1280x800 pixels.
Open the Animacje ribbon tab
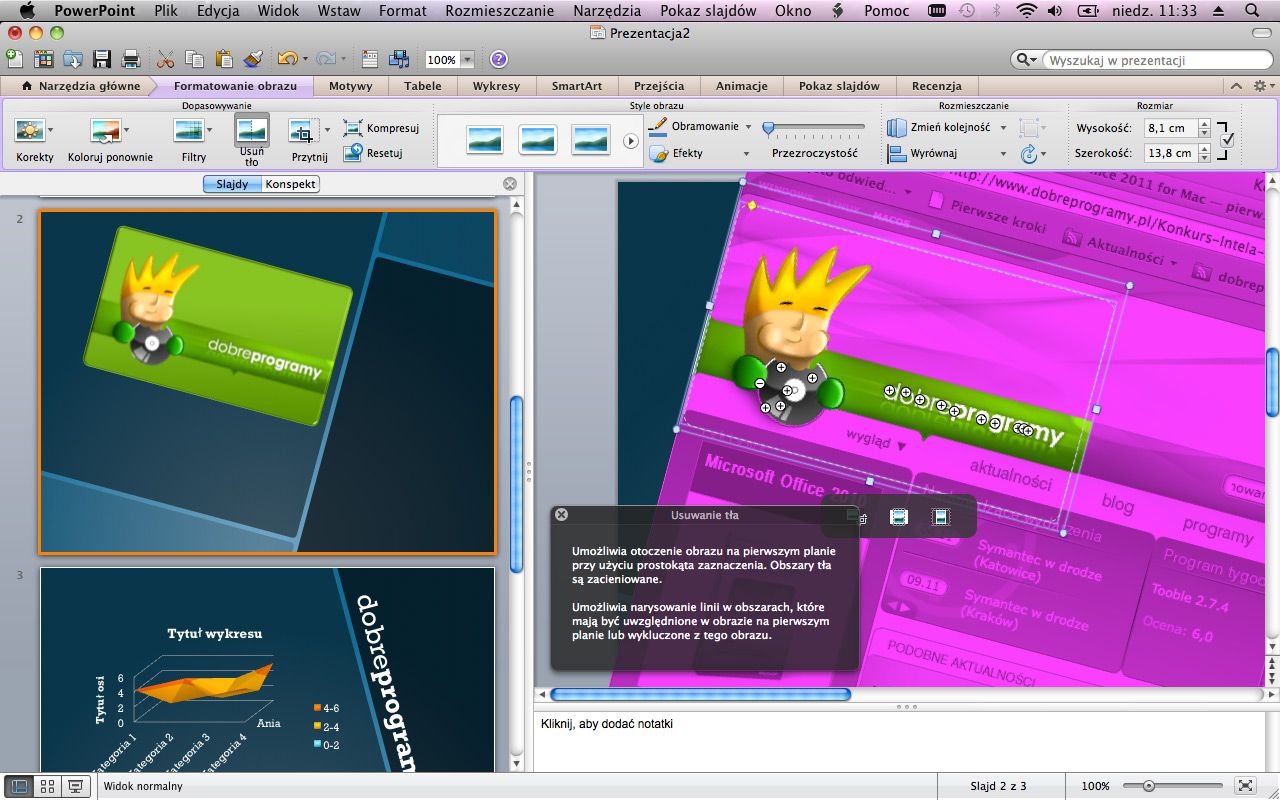point(741,86)
